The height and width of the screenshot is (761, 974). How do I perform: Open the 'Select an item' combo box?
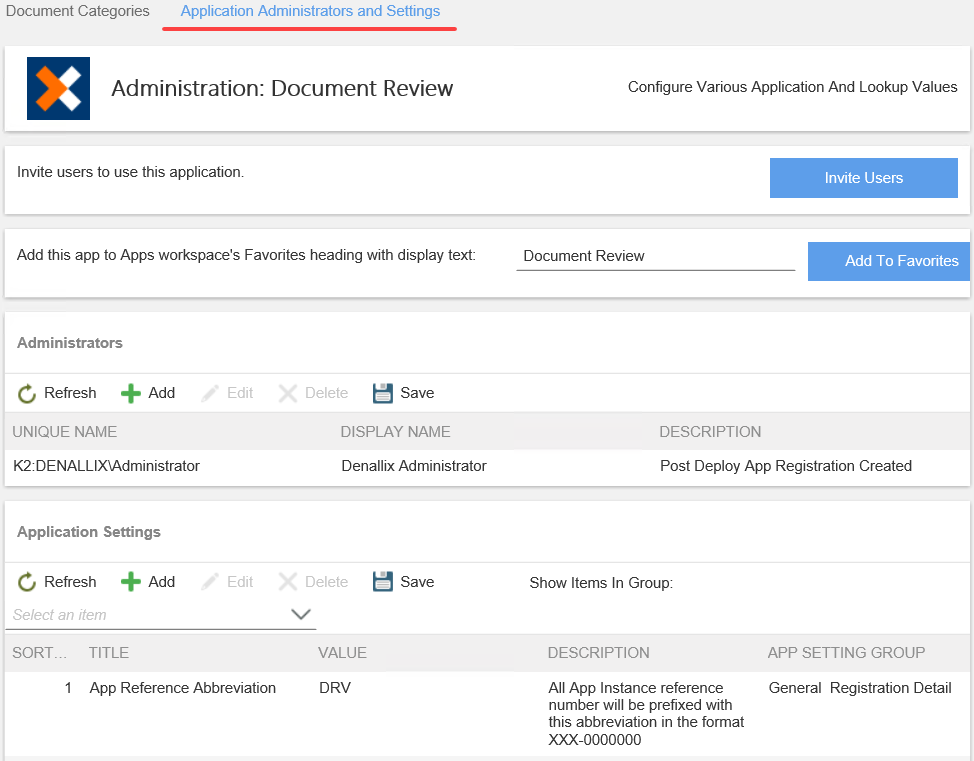pyautogui.click(x=150, y=615)
